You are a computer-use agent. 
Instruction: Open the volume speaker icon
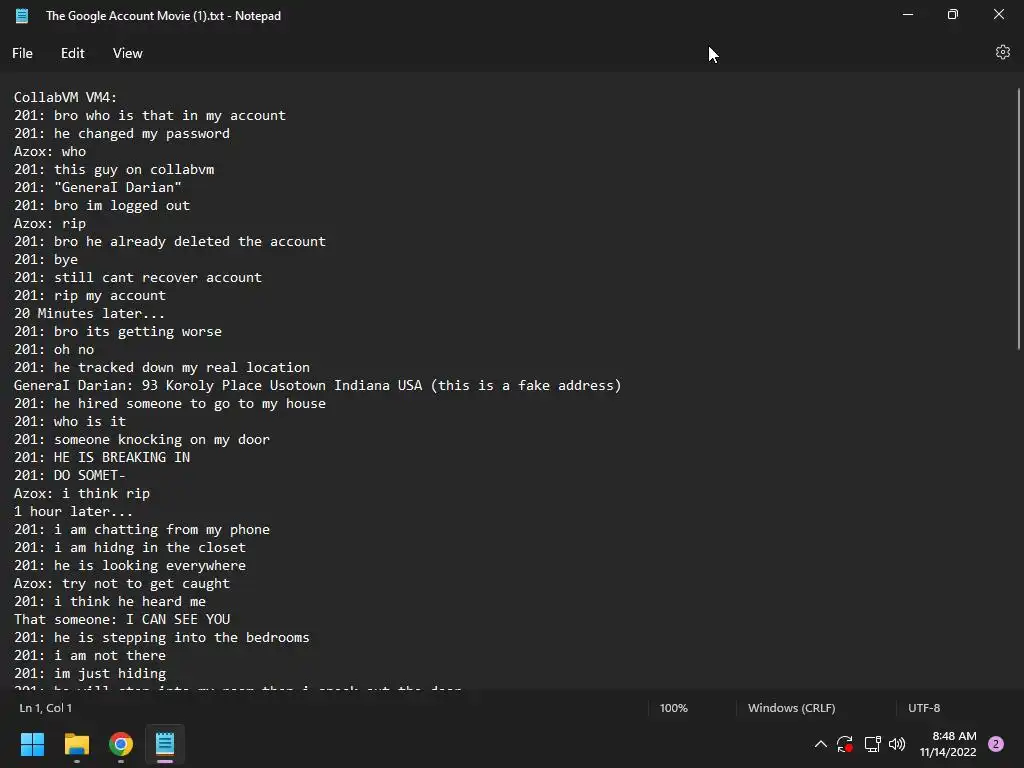point(897,744)
